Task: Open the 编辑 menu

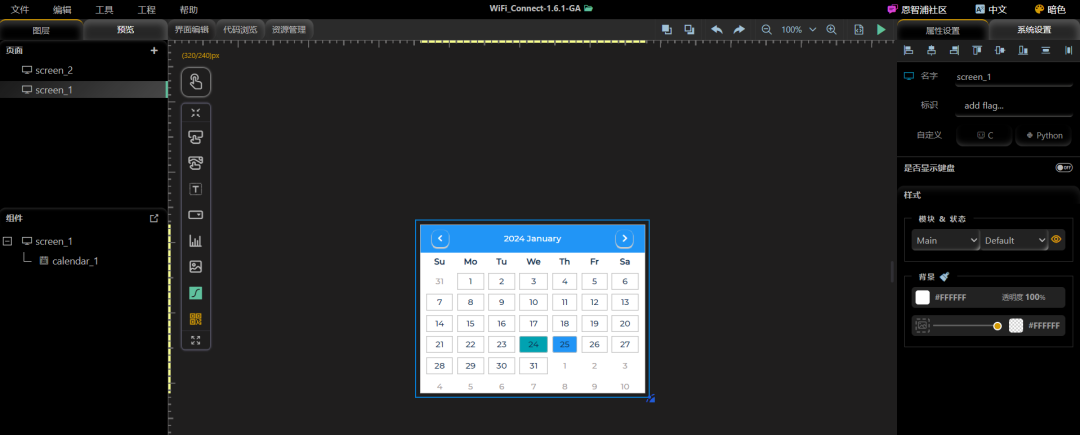Action: 62,10
